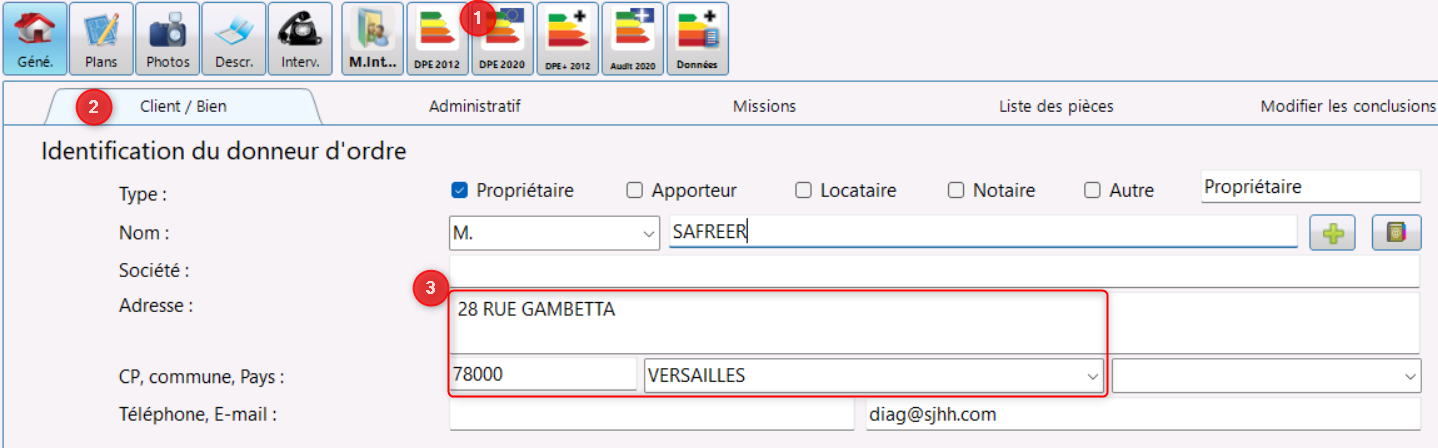Click the green plus add button
The image size is (1438, 448).
(1333, 233)
